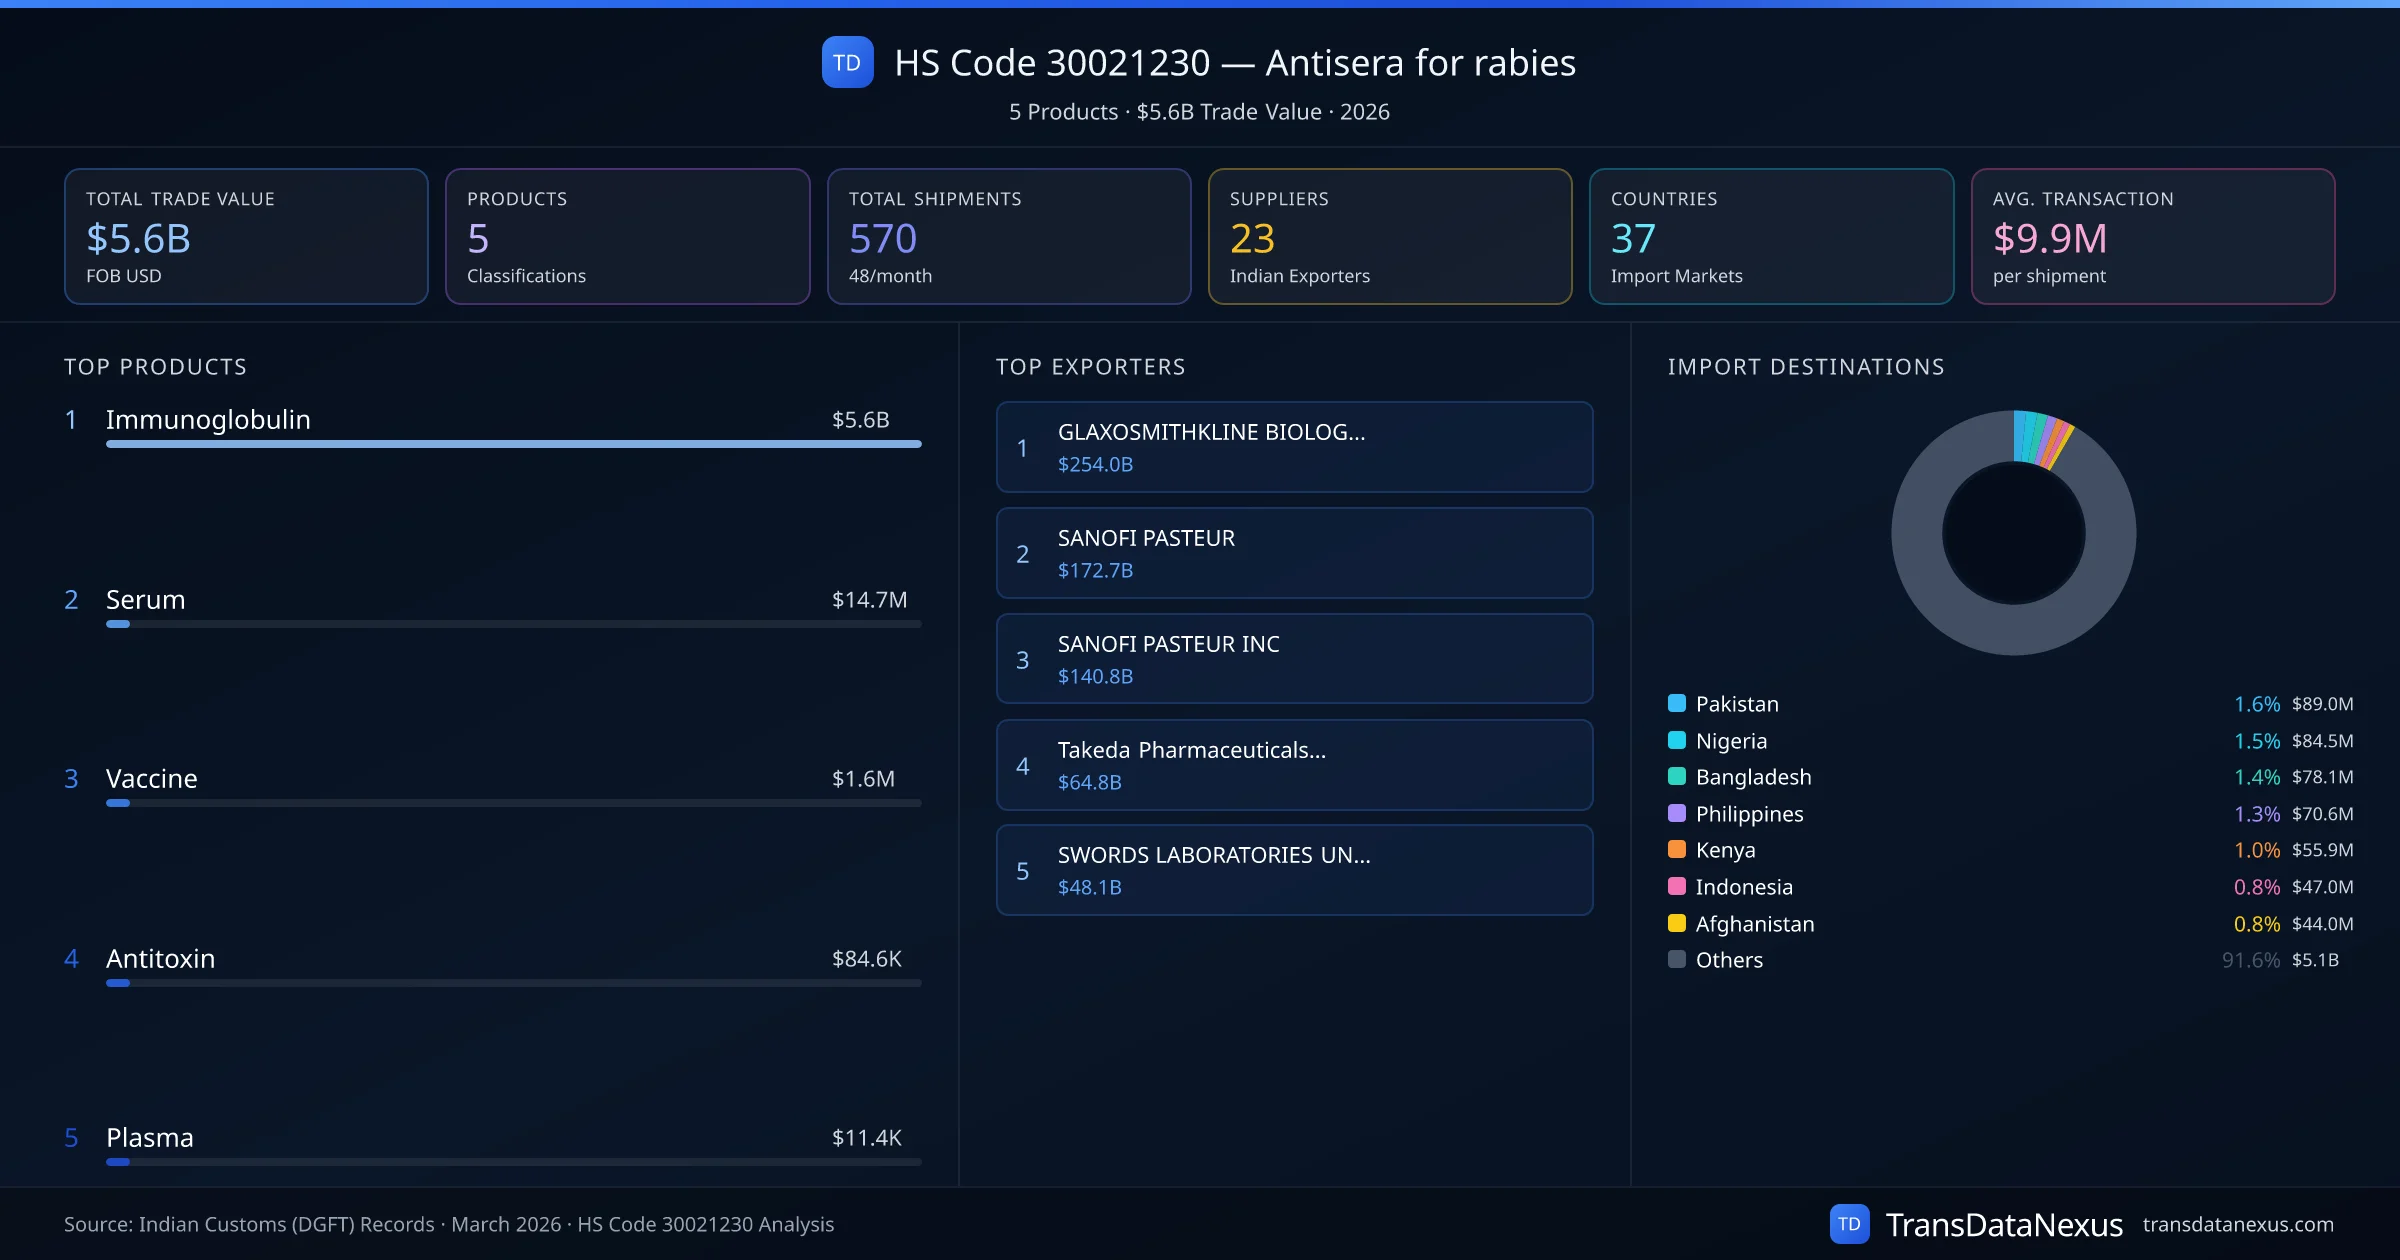Screen dimensions: 2400x1260
Task: Select the SANOFI PASTEUR INC exporter card
Action: (x=1294, y=659)
